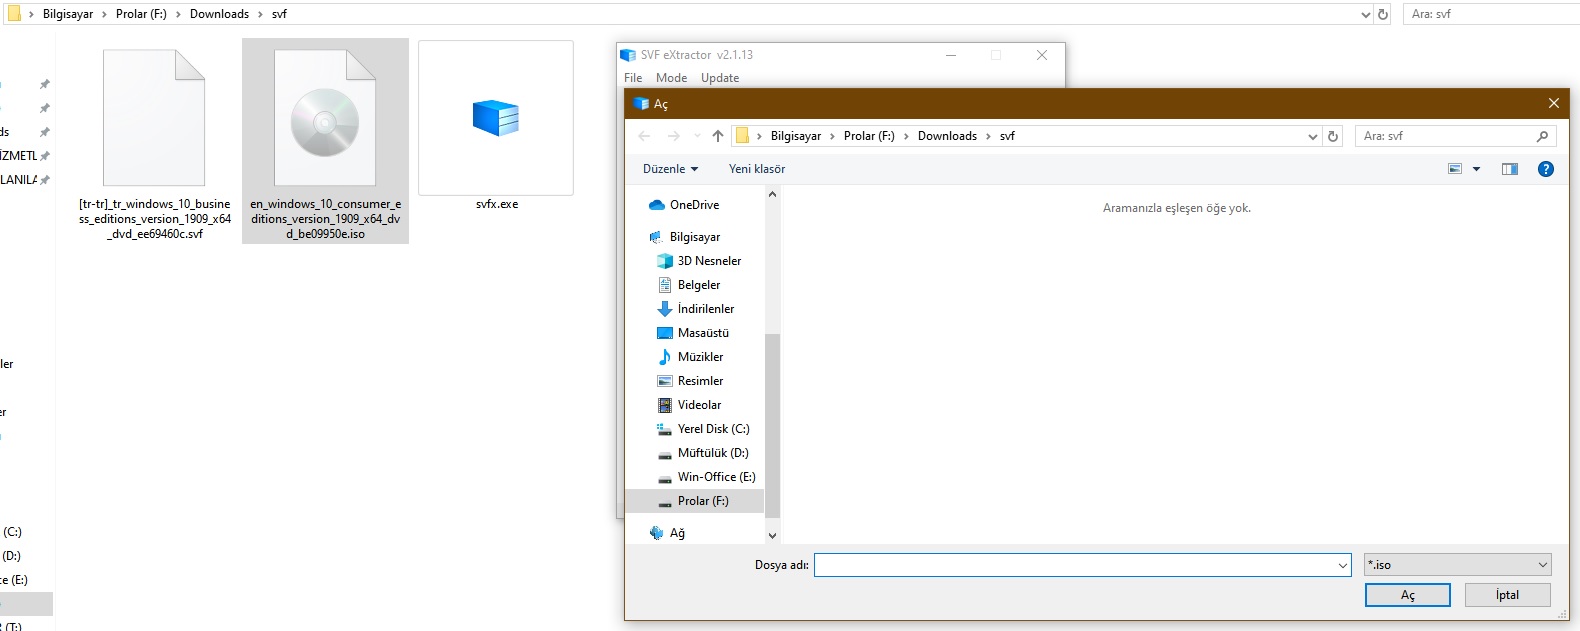
Task: Select Bilgisayar in the dialog navigation tree
Action: tap(694, 237)
